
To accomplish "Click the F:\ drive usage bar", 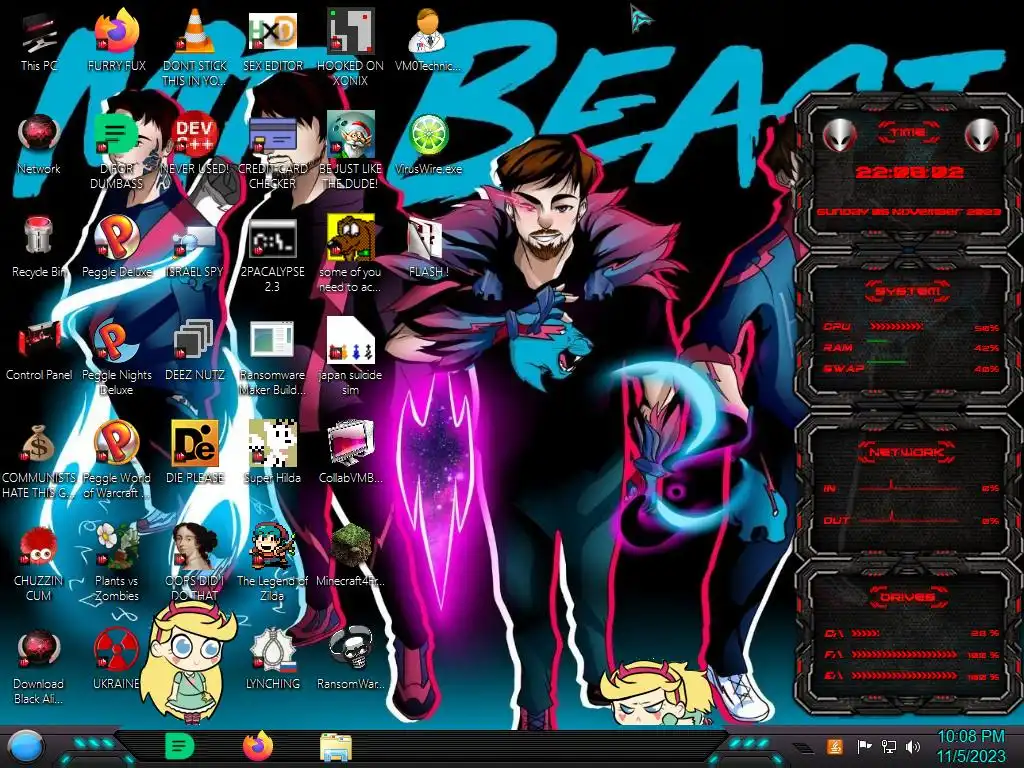I will pos(905,654).
